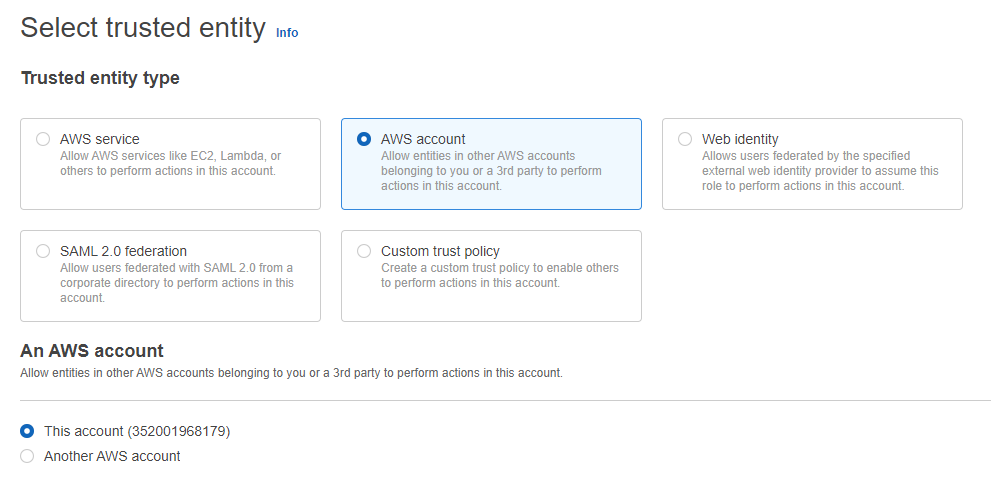
Task: Click the Custom trust policy title text
Action: point(440,251)
